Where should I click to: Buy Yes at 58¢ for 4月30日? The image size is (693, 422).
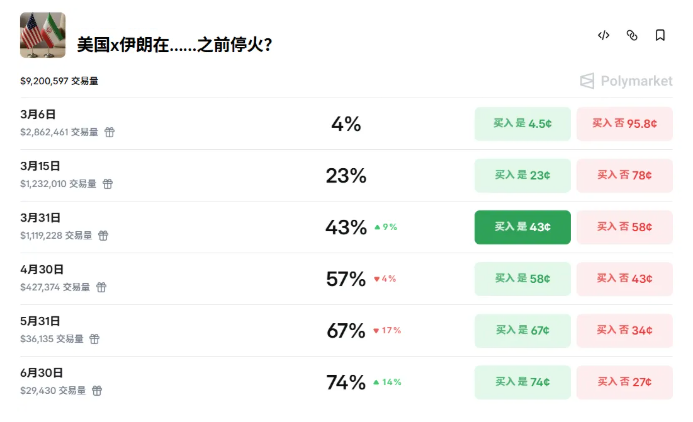(x=522, y=278)
